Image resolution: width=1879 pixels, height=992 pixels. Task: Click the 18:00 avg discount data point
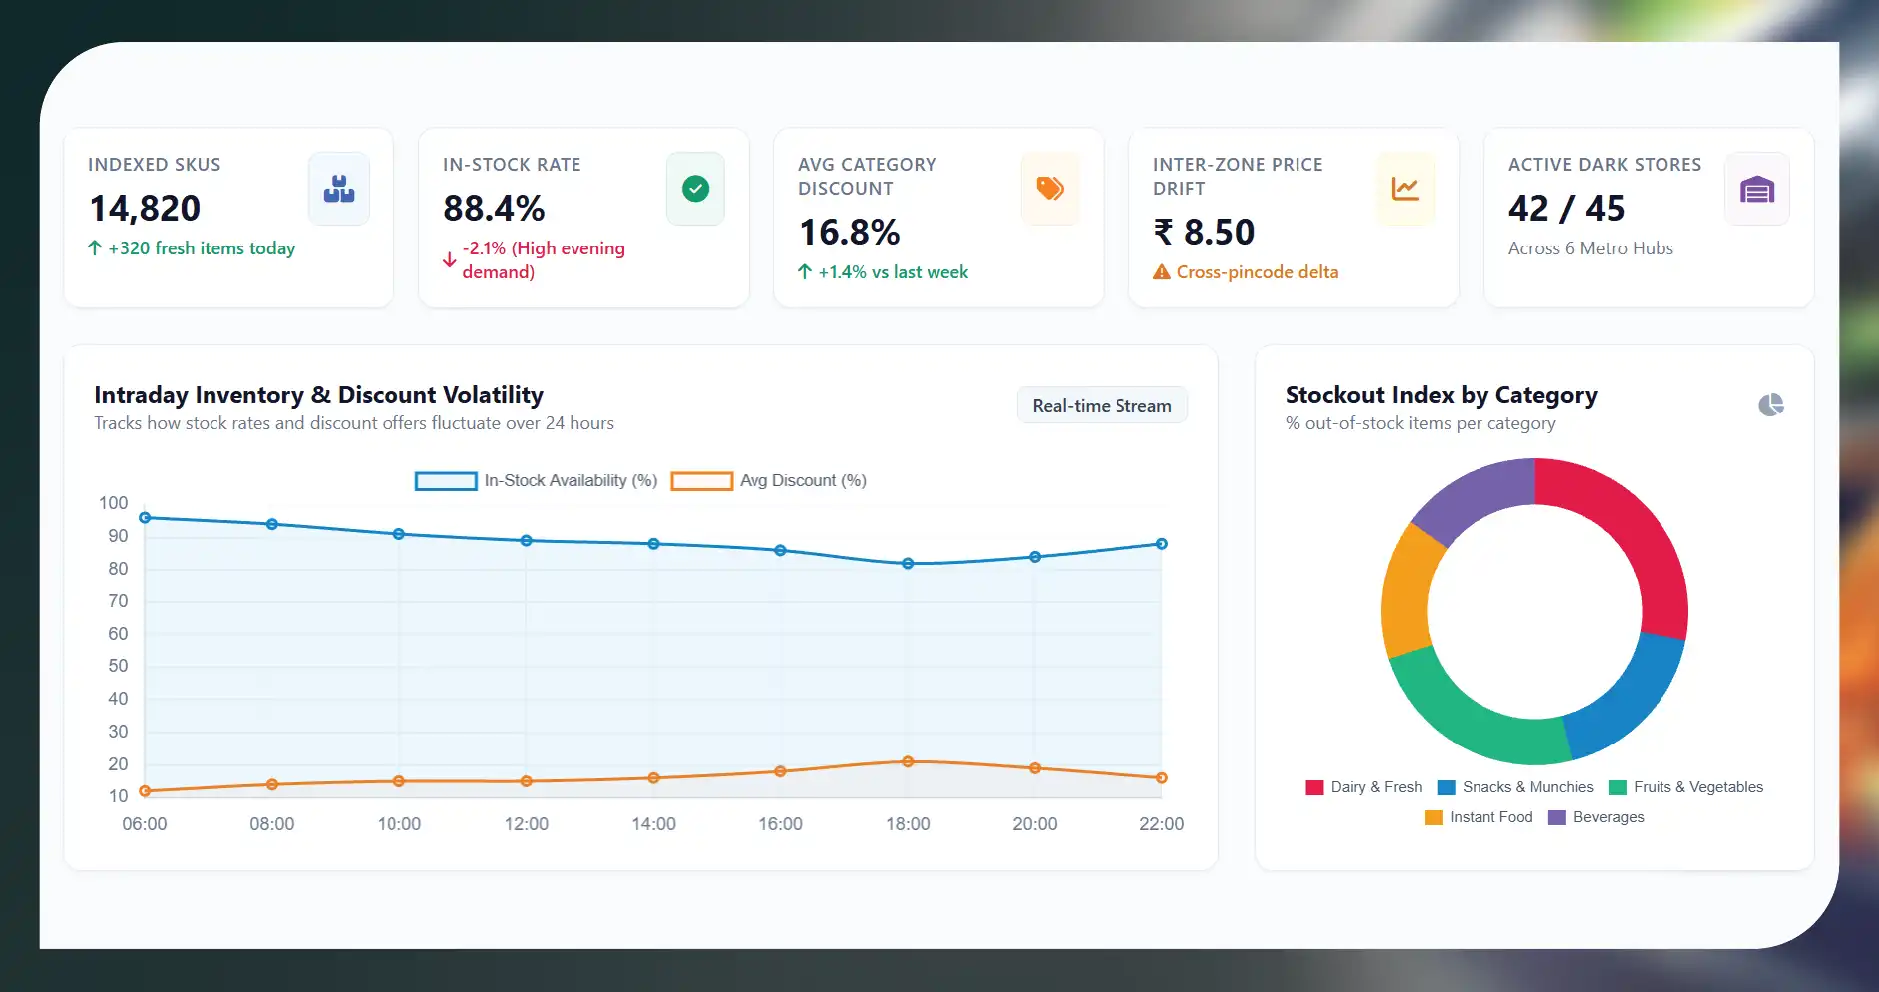[x=908, y=762]
